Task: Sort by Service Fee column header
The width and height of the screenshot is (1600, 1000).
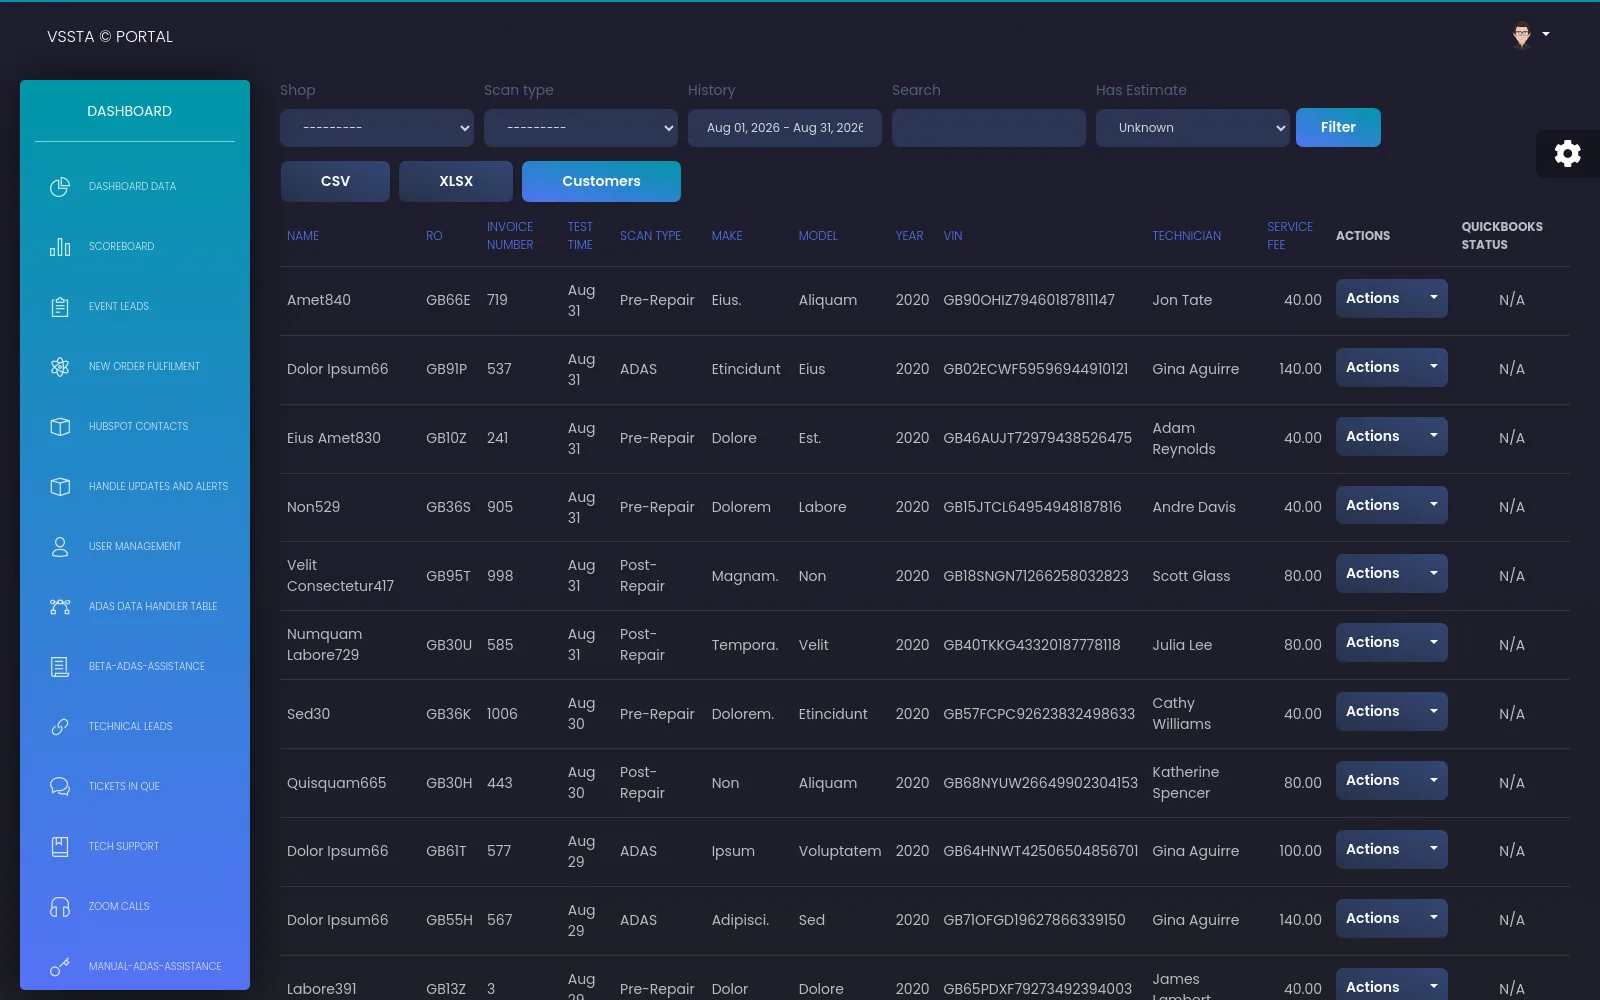Action: 1290,236
